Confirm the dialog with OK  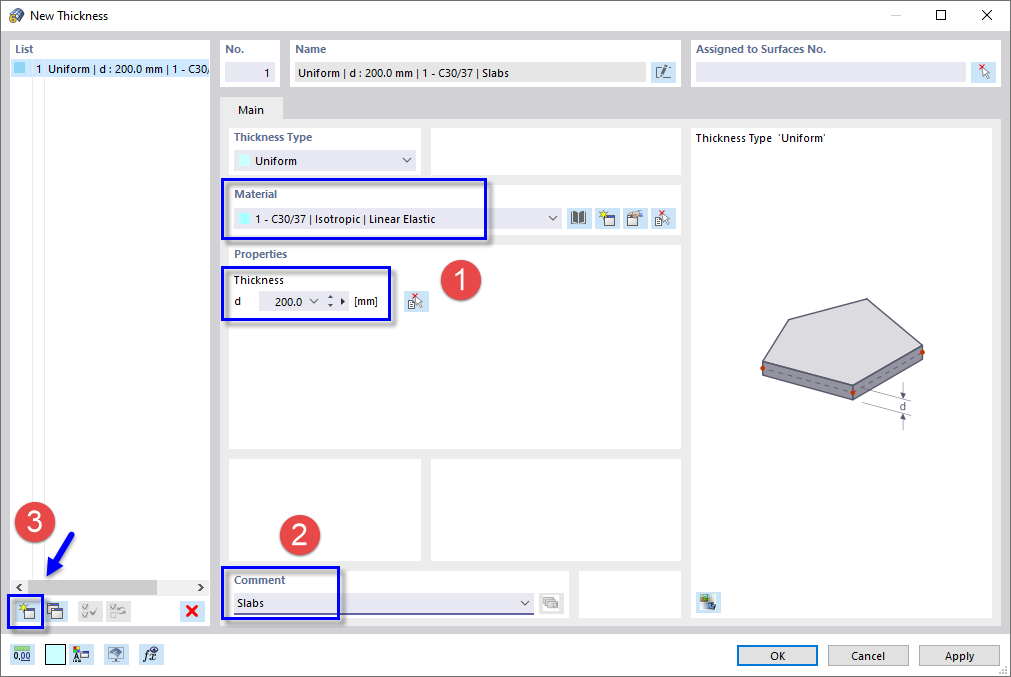click(777, 655)
